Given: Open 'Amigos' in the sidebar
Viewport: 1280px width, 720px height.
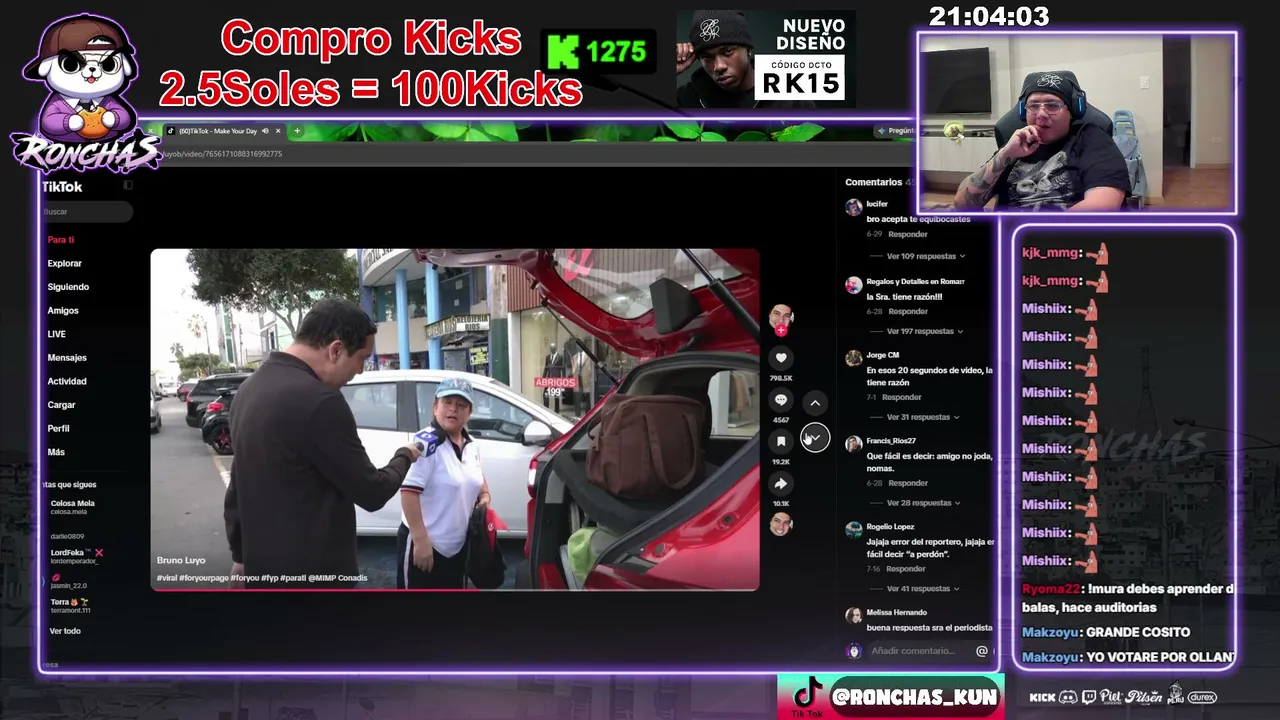Looking at the screenshot, I should (x=63, y=311).
